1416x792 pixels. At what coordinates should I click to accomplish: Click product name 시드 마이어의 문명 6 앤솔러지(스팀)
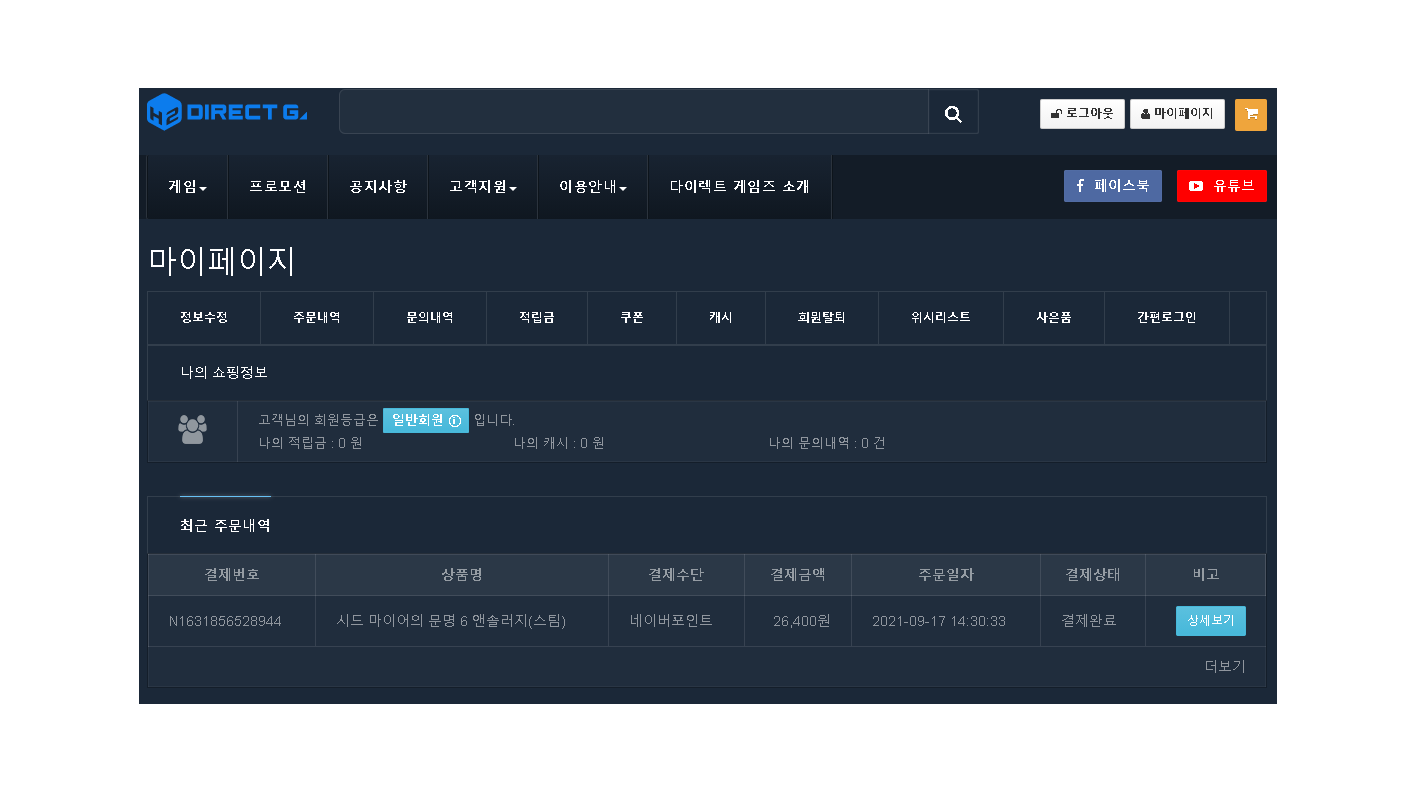pos(452,621)
